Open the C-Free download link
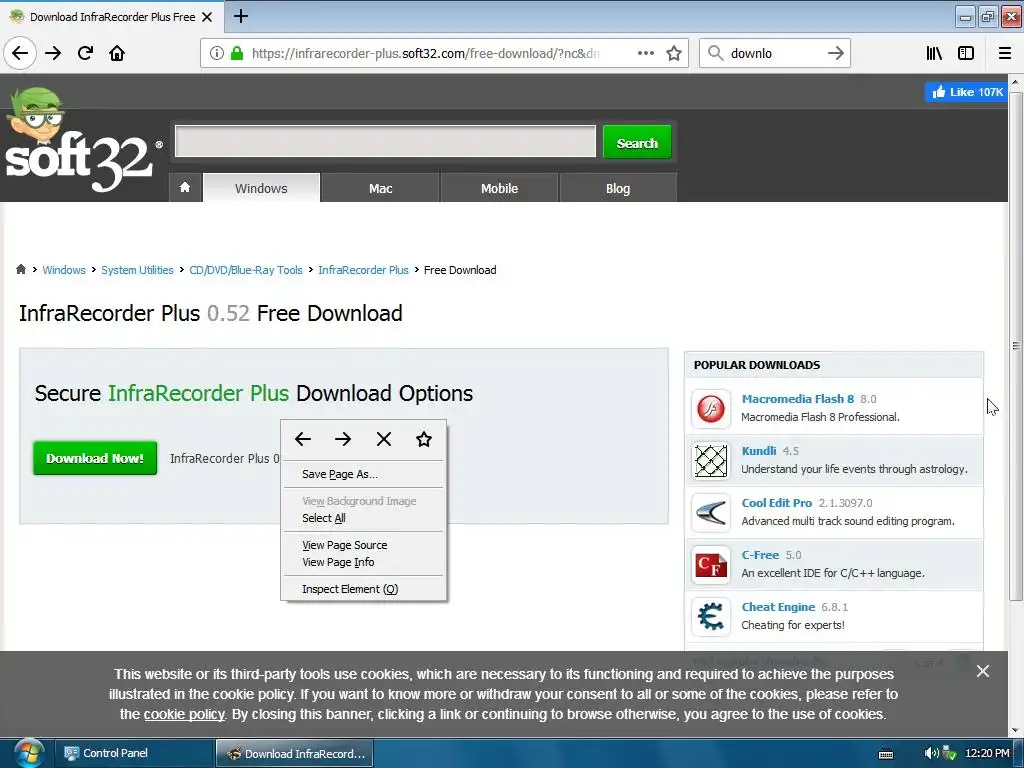Screen dimensions: 1024x768 point(760,554)
